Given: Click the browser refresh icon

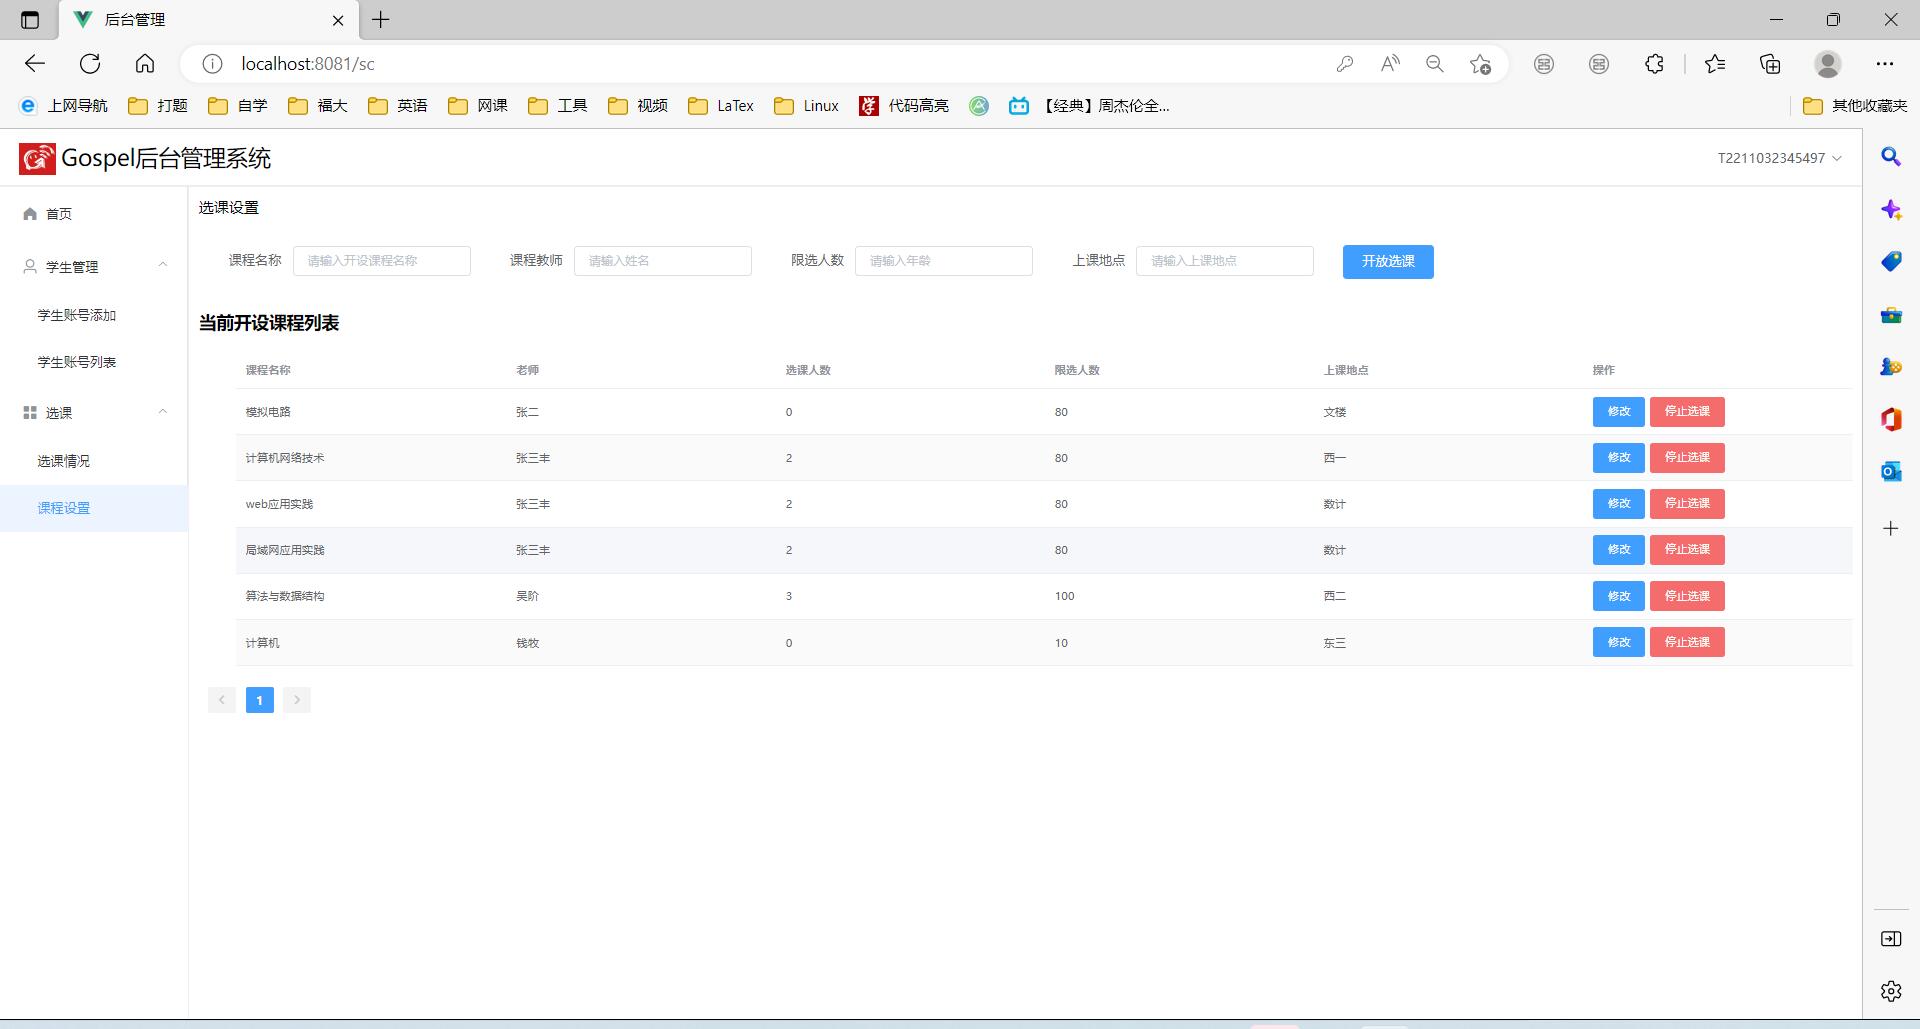Looking at the screenshot, I should point(90,64).
